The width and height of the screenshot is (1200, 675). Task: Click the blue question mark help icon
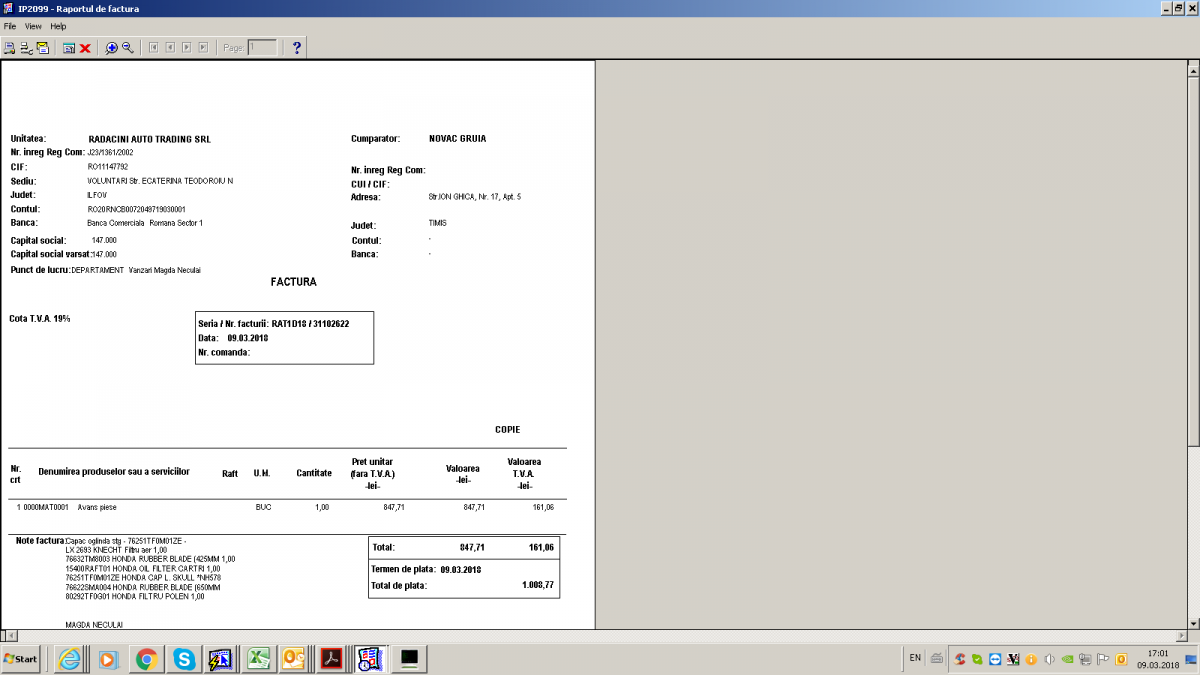tap(297, 47)
